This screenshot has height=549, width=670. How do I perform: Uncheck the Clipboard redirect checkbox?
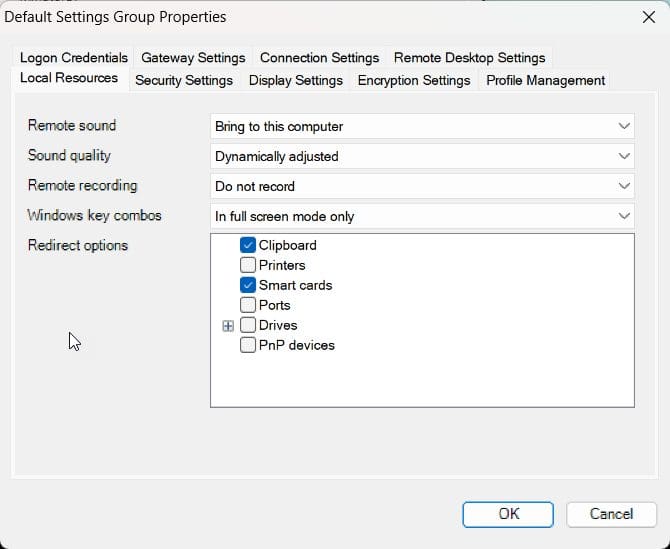tap(248, 245)
